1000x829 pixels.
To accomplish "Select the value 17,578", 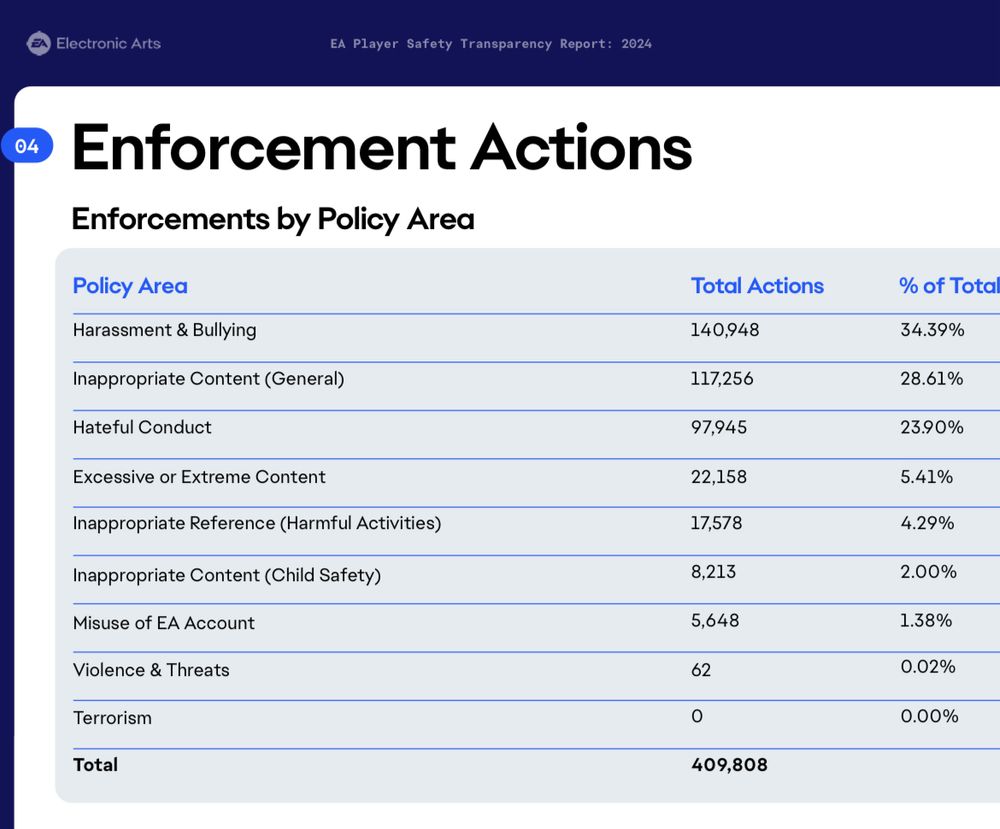I will (716, 524).
